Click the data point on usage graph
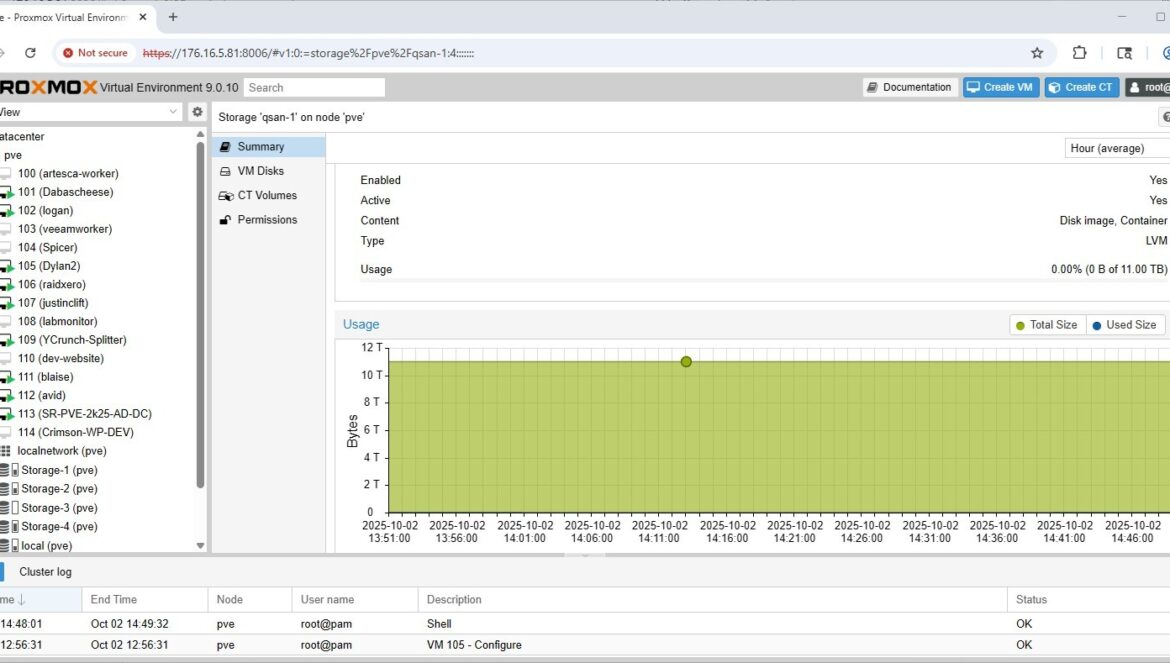The width and height of the screenshot is (1170, 663). (x=686, y=361)
